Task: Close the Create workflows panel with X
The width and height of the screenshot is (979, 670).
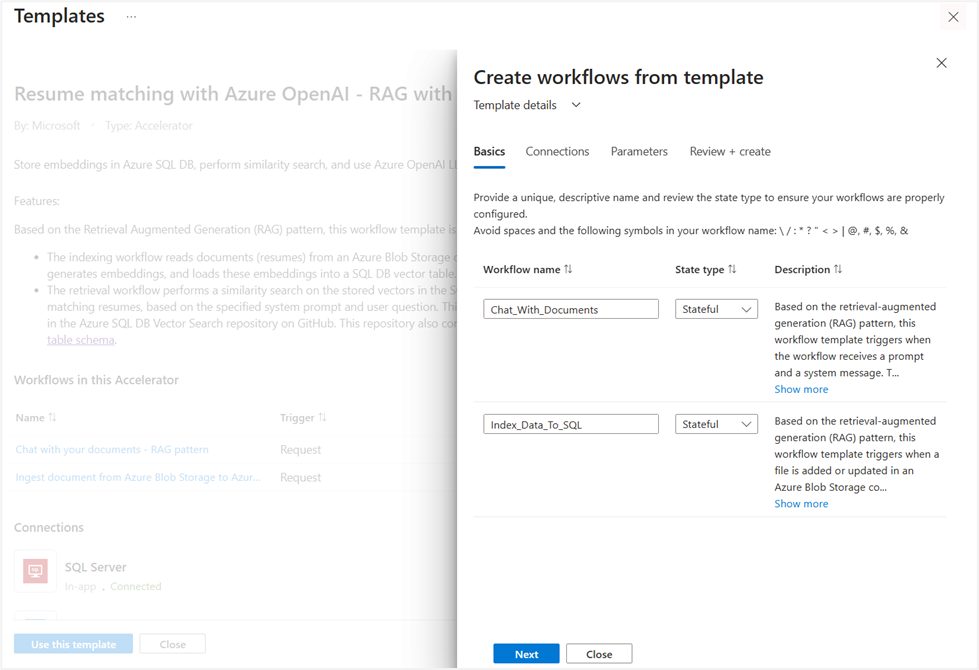Action: pos(941,63)
